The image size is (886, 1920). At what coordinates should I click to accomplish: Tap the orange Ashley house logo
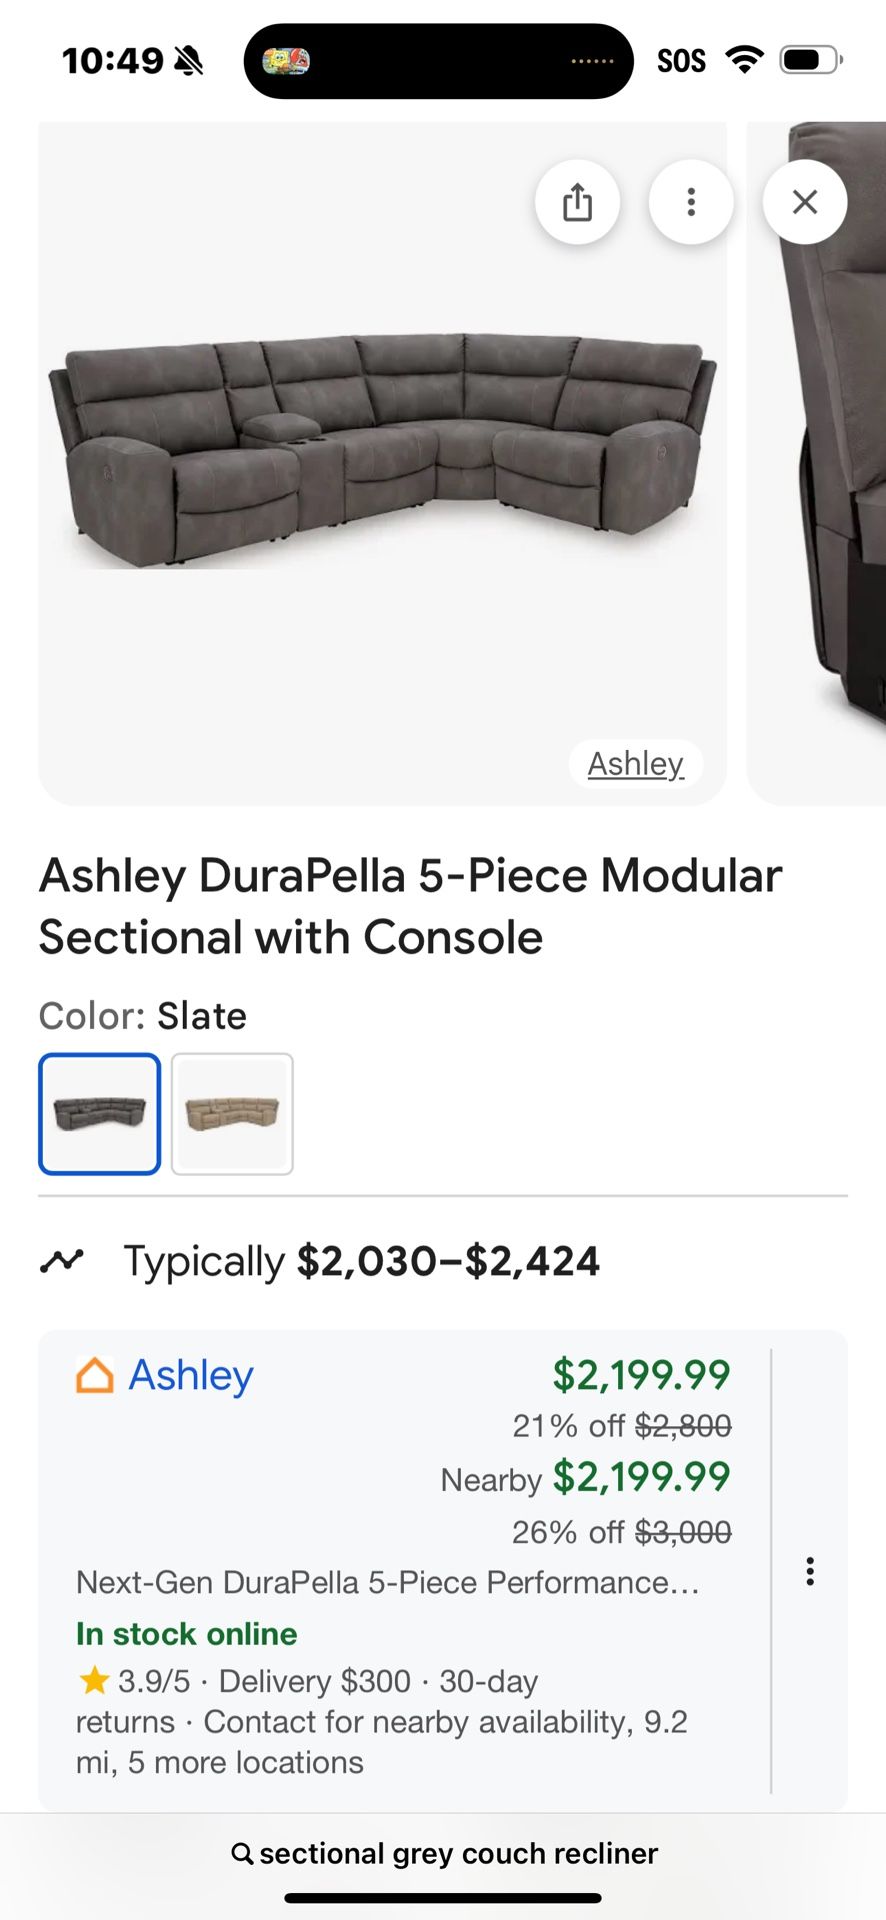pos(95,1375)
